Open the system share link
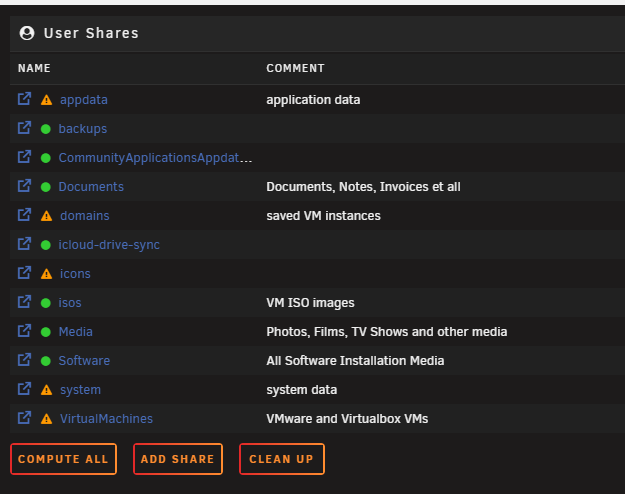 (x=81, y=390)
